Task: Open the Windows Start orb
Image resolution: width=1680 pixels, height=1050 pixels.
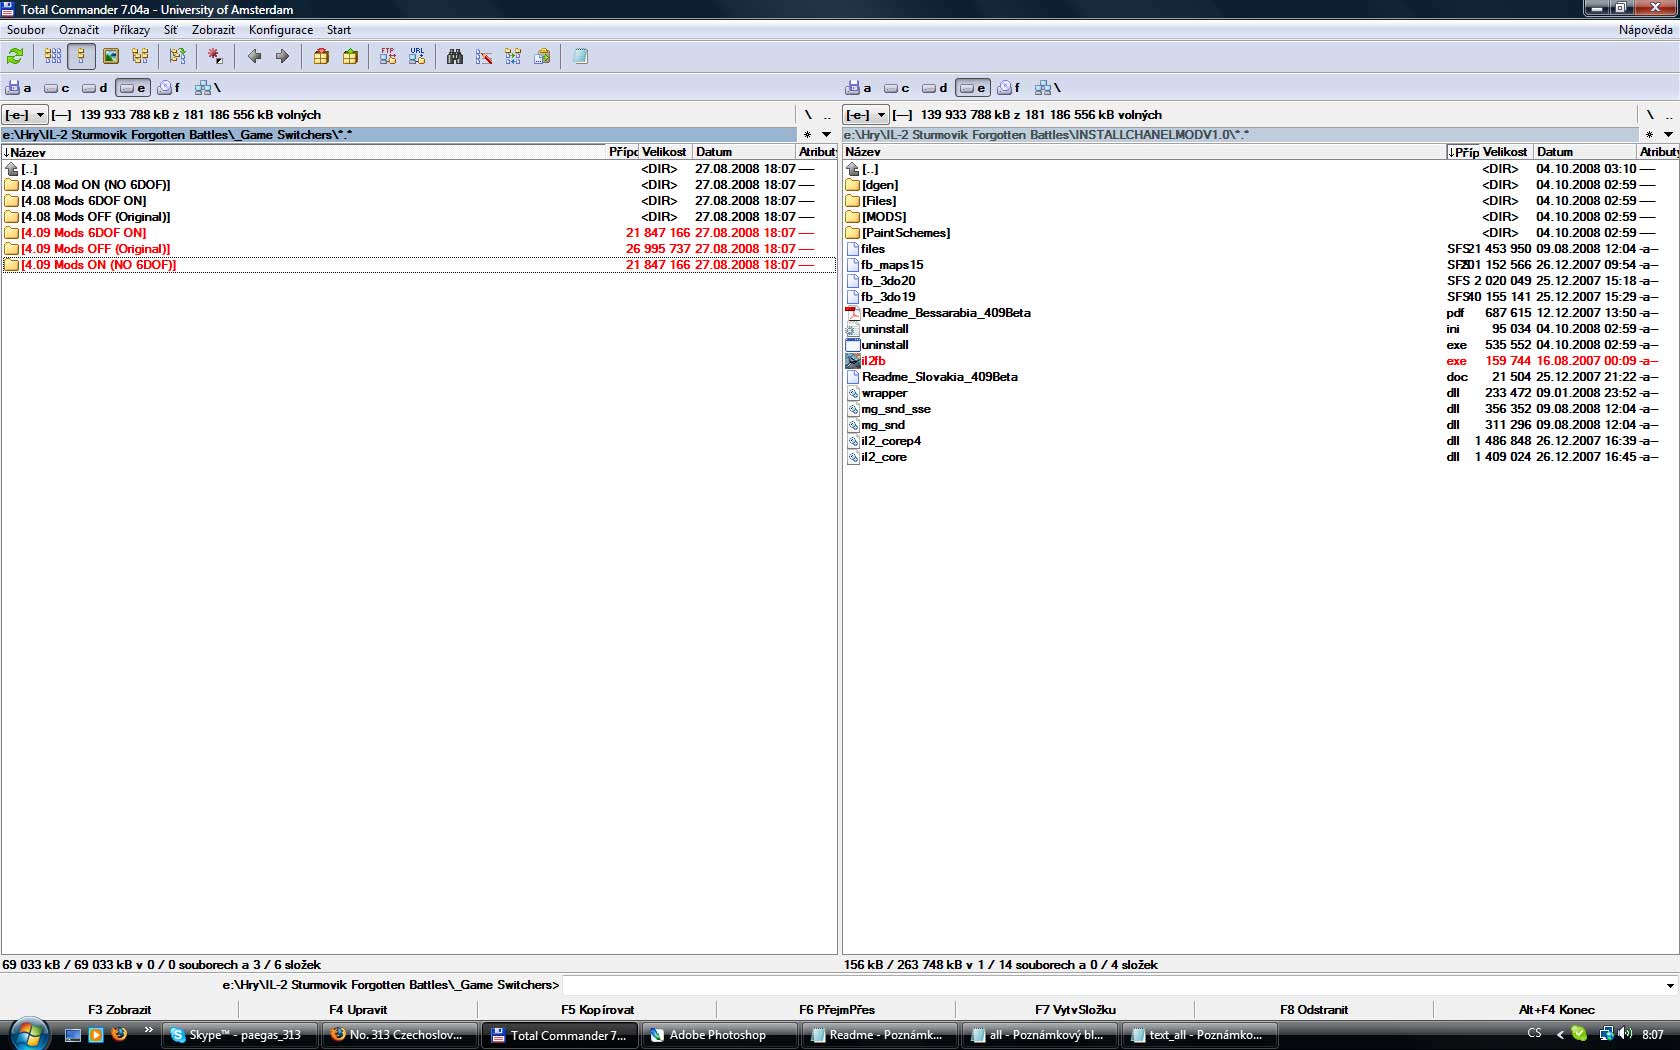Action: (28, 1034)
